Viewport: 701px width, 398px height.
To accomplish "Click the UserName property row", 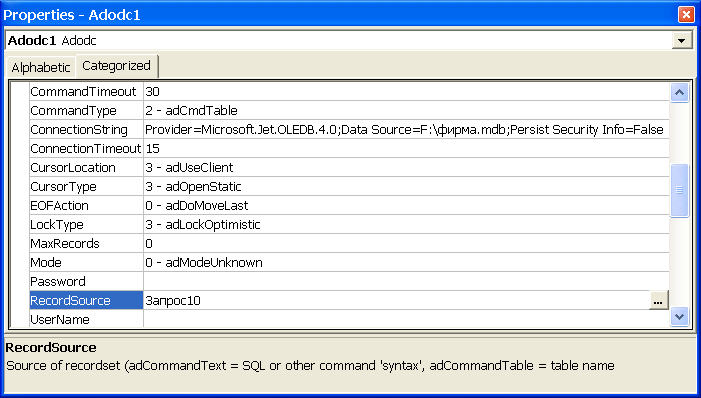I will click(x=349, y=319).
